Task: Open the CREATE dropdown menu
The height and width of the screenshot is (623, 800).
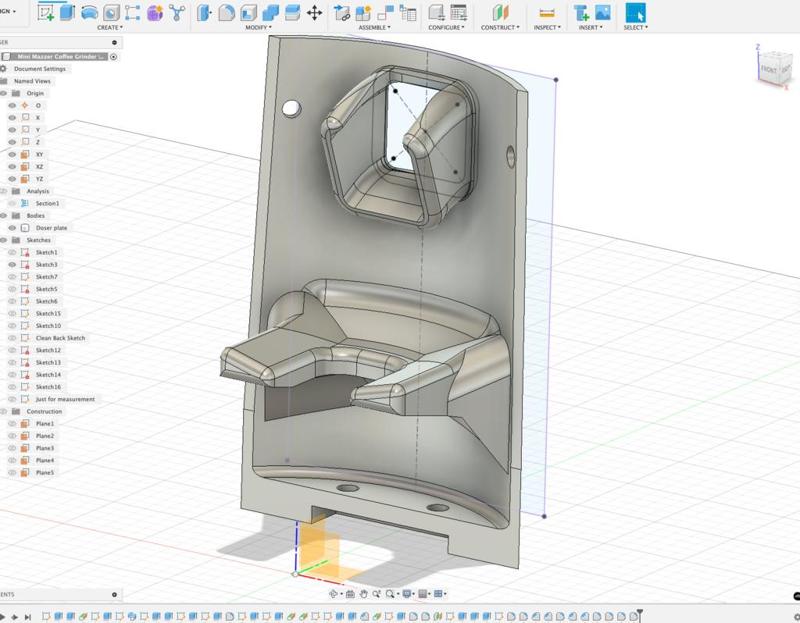Action: pos(110,28)
